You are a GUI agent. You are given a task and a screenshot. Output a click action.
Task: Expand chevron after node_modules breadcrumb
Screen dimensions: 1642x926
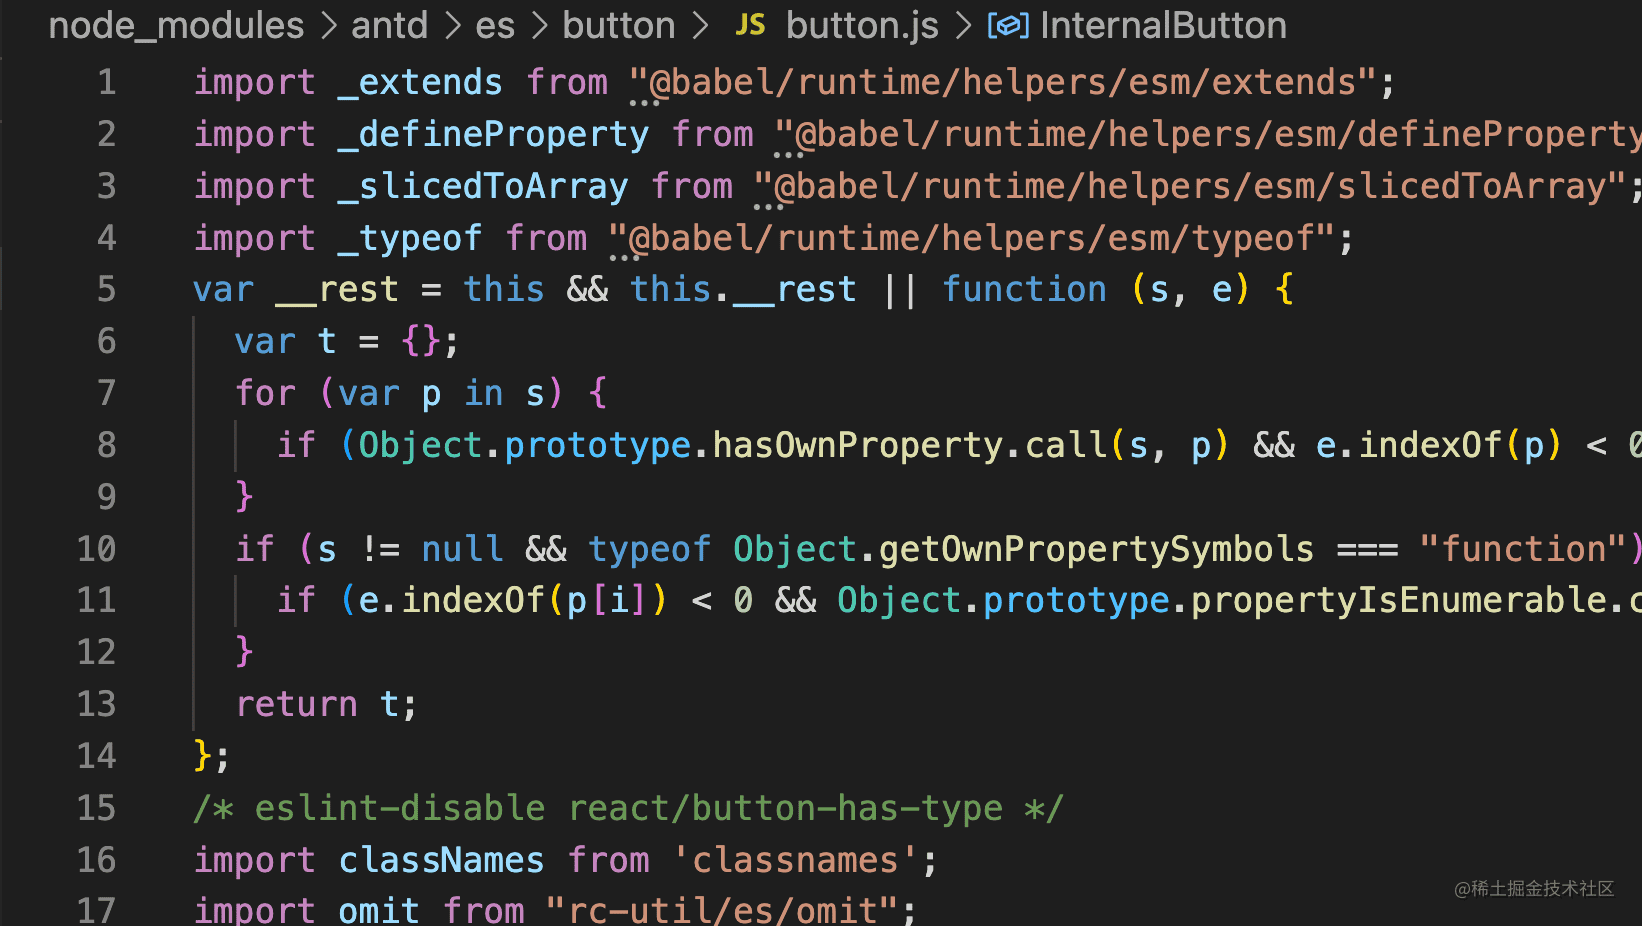(329, 26)
